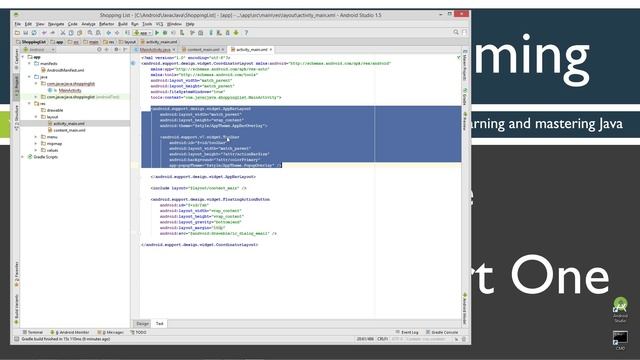Click the Forward navigation arrow
The width and height of the screenshot is (640, 360).
(117, 33)
